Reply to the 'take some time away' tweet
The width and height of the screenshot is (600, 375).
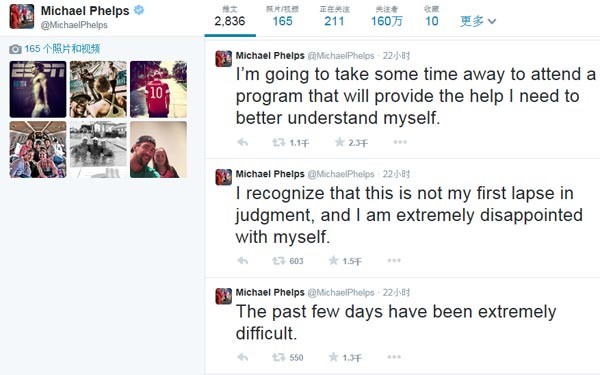pos(243,143)
